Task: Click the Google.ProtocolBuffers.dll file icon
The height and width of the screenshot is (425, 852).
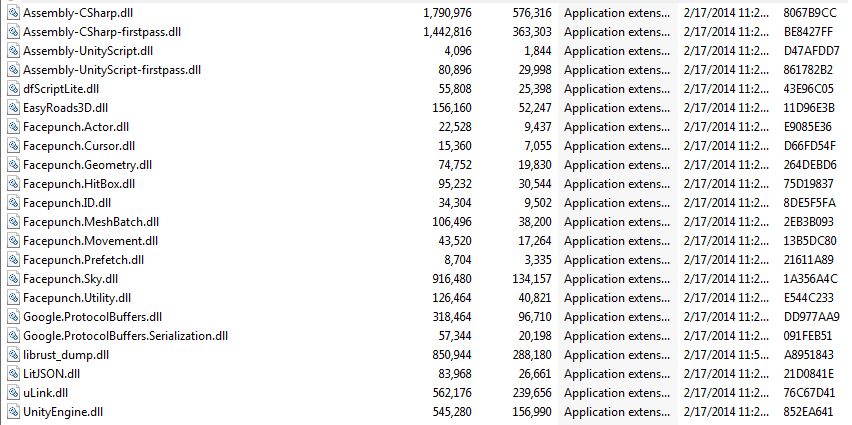Action: tap(13, 317)
